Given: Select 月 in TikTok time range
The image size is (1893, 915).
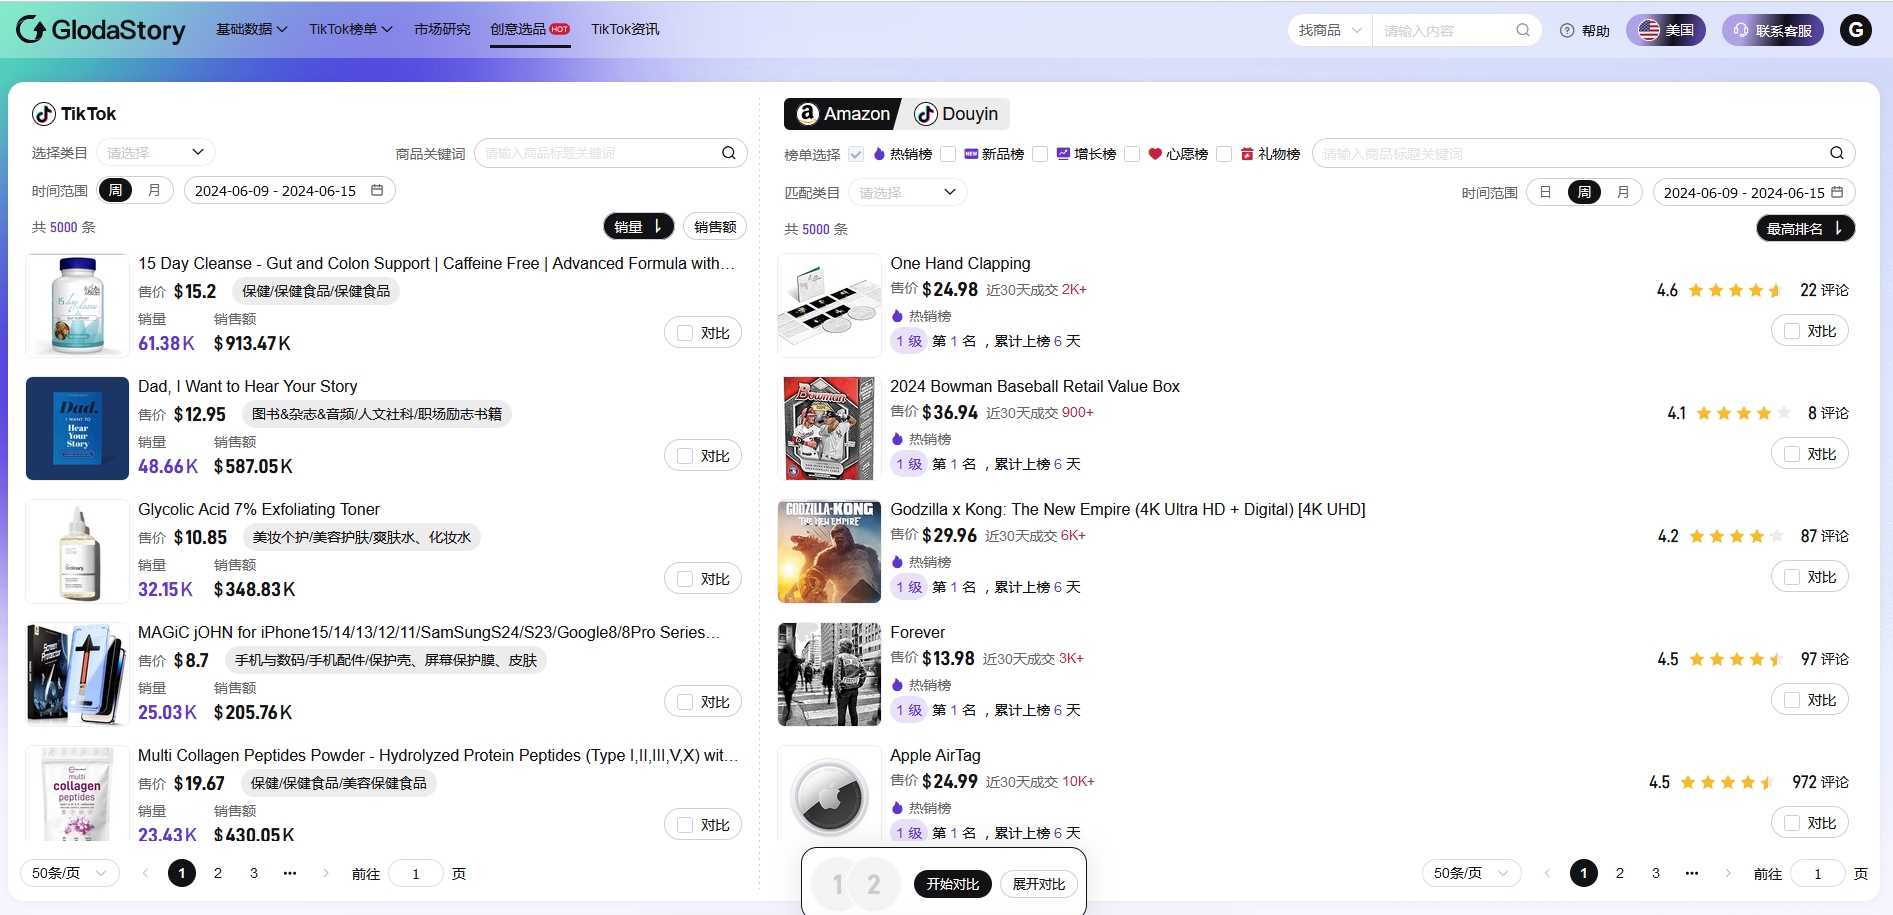Looking at the screenshot, I should 154,190.
